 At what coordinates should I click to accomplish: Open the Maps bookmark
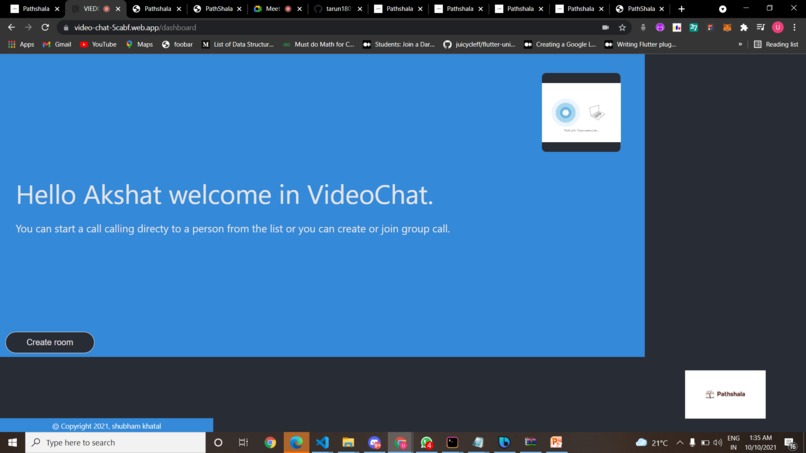[139, 44]
